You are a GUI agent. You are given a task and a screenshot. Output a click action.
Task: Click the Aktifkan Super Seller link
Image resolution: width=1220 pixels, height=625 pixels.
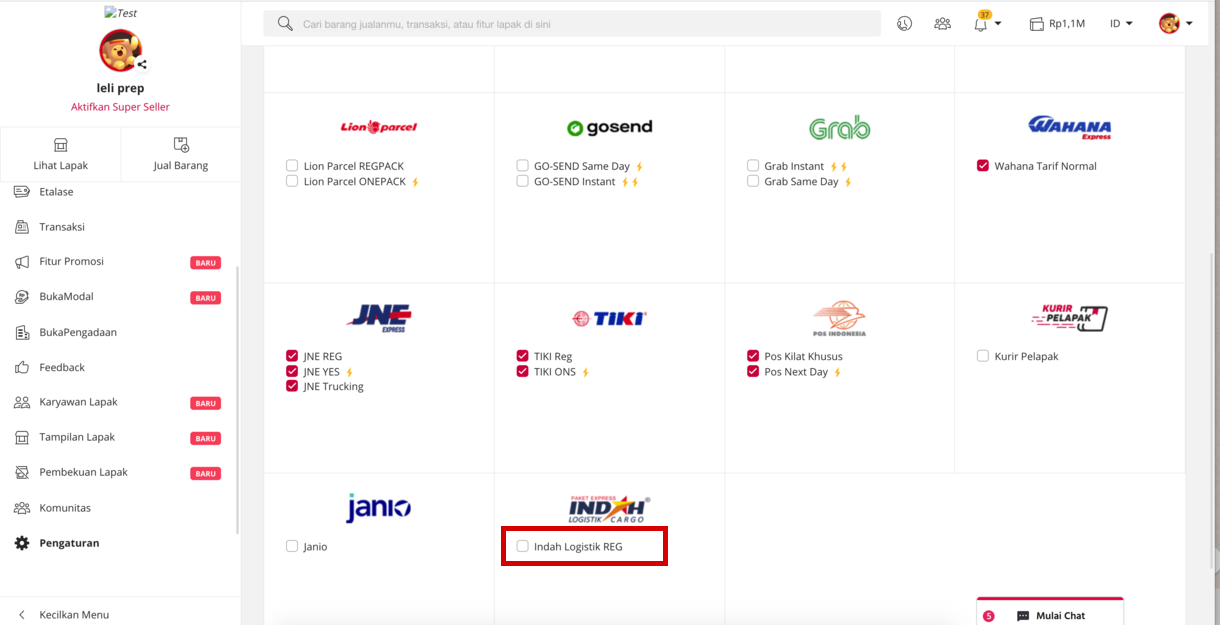[x=120, y=107]
